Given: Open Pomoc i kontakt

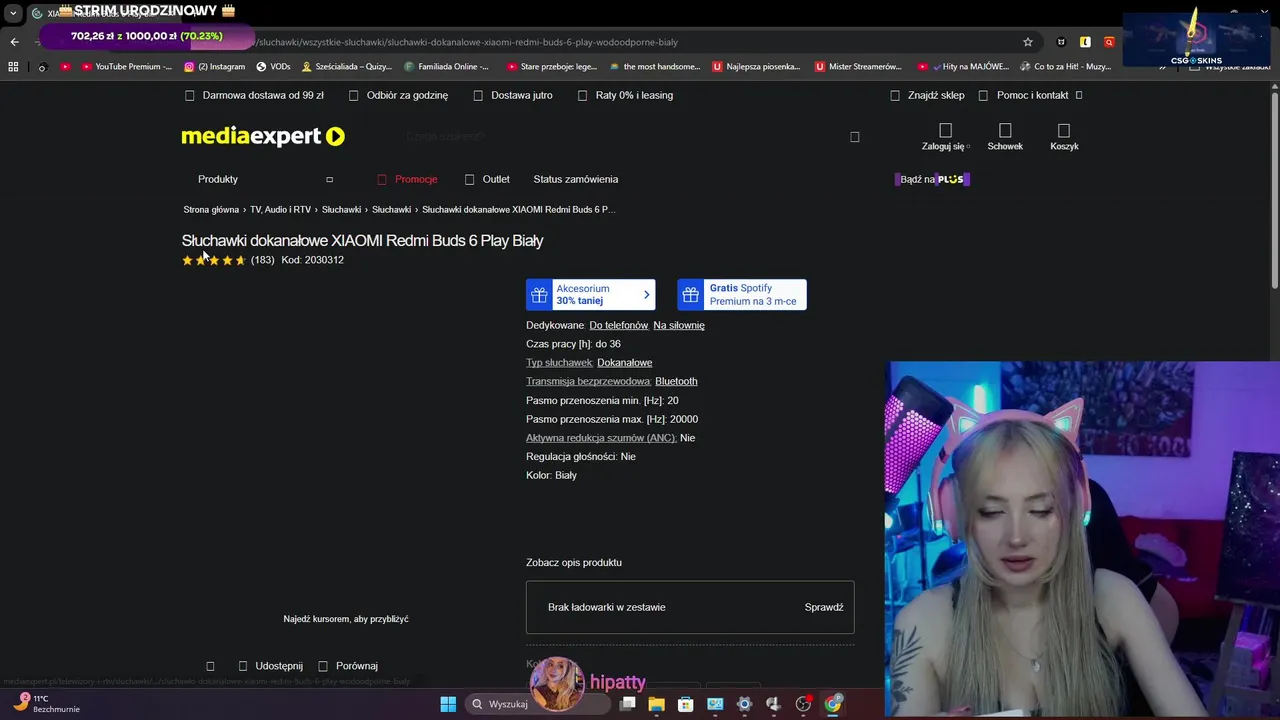Looking at the screenshot, I should pos(1030,95).
